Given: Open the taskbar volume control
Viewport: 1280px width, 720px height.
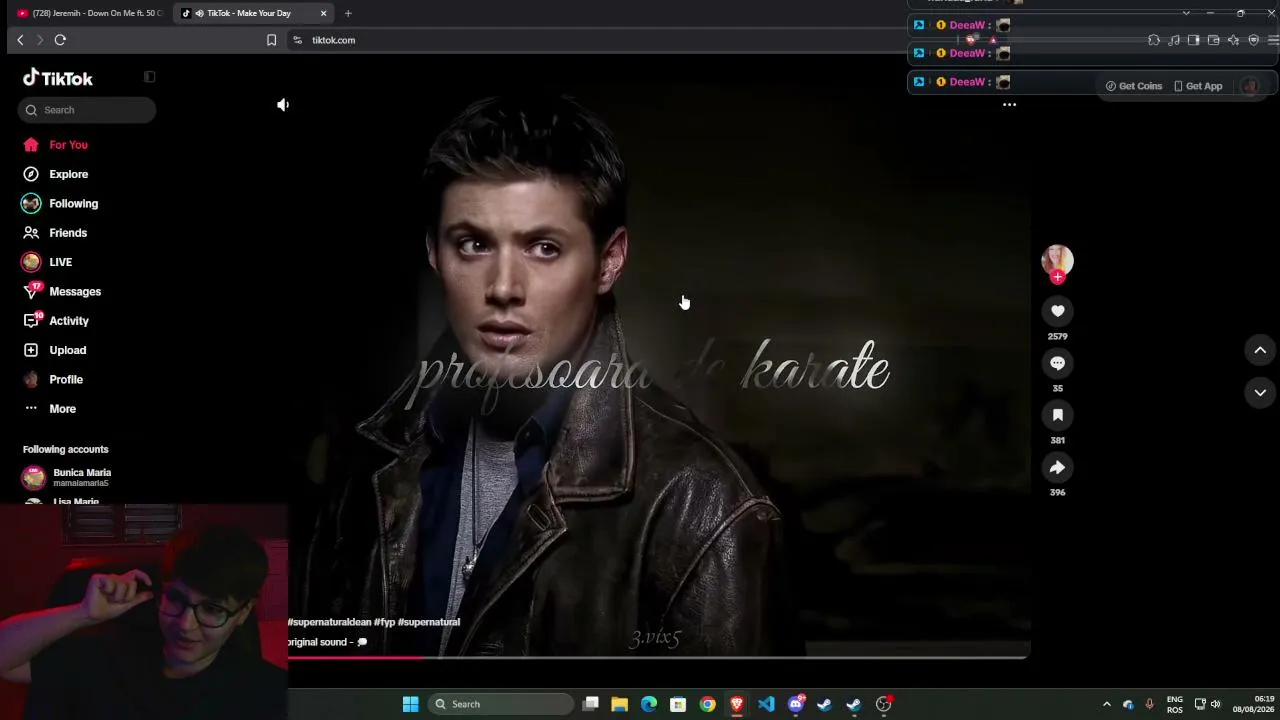Looking at the screenshot, I should (x=1216, y=704).
